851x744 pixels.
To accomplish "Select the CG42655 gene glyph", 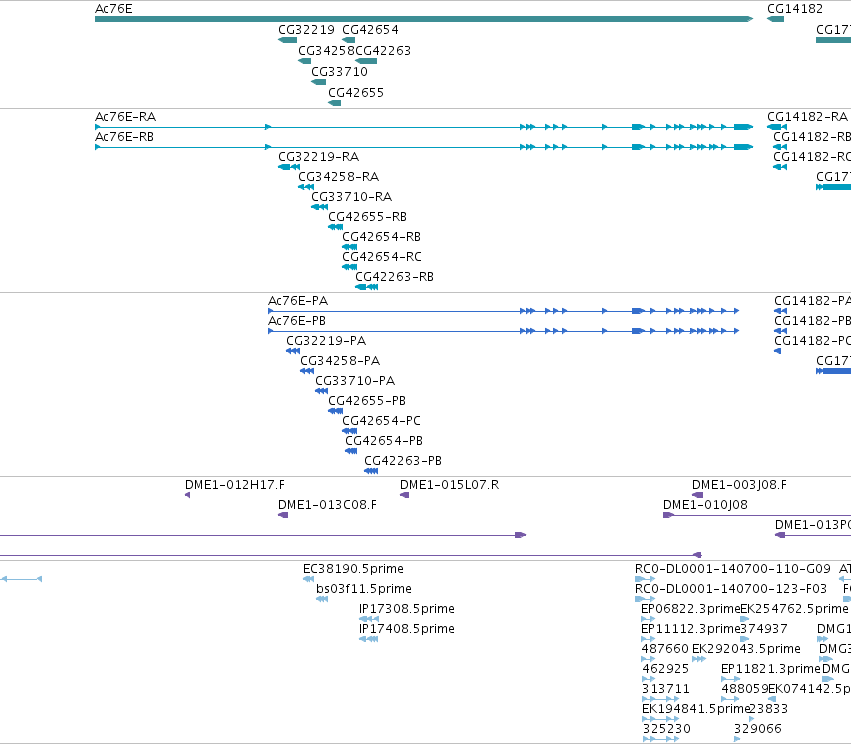I will 335,103.
